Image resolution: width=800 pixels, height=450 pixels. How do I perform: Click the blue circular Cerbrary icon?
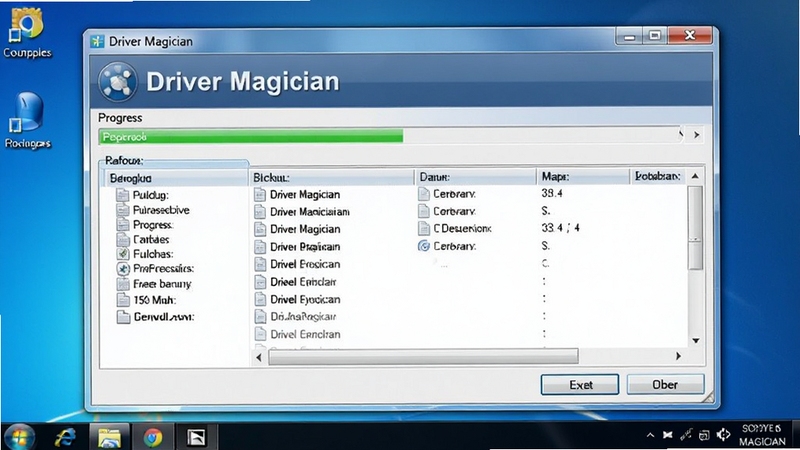click(423, 246)
